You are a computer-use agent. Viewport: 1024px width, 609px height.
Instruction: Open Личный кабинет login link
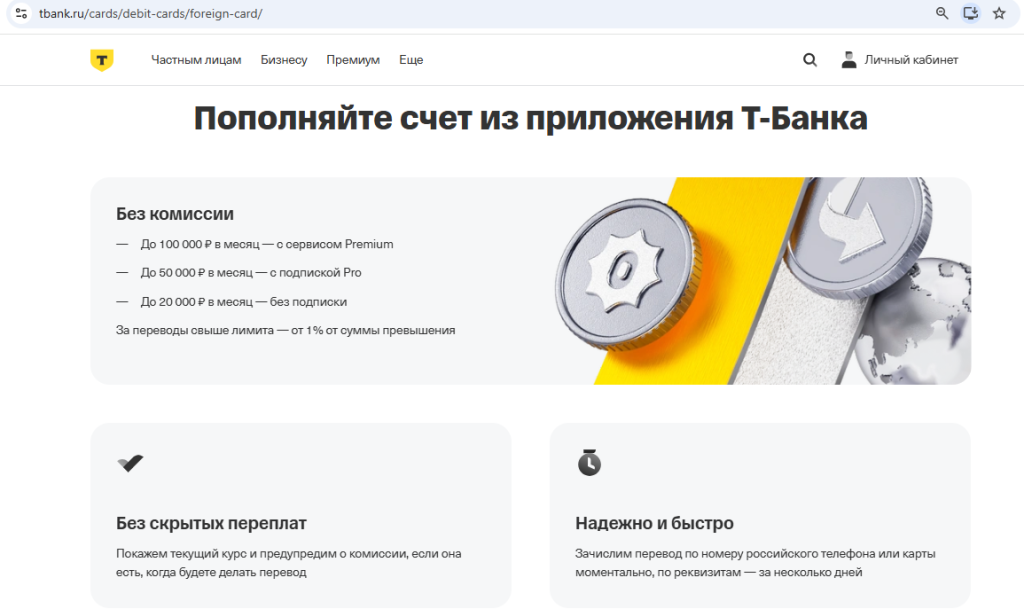[x=911, y=60]
